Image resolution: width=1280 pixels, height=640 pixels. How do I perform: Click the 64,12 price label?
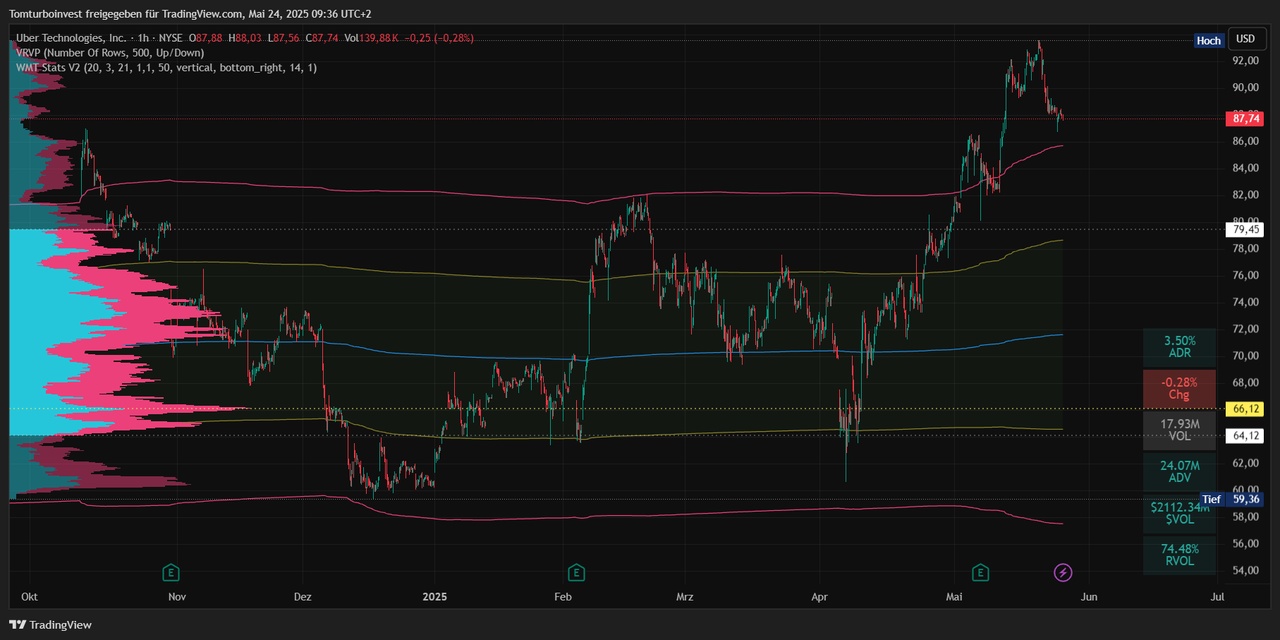[x=1245, y=435]
